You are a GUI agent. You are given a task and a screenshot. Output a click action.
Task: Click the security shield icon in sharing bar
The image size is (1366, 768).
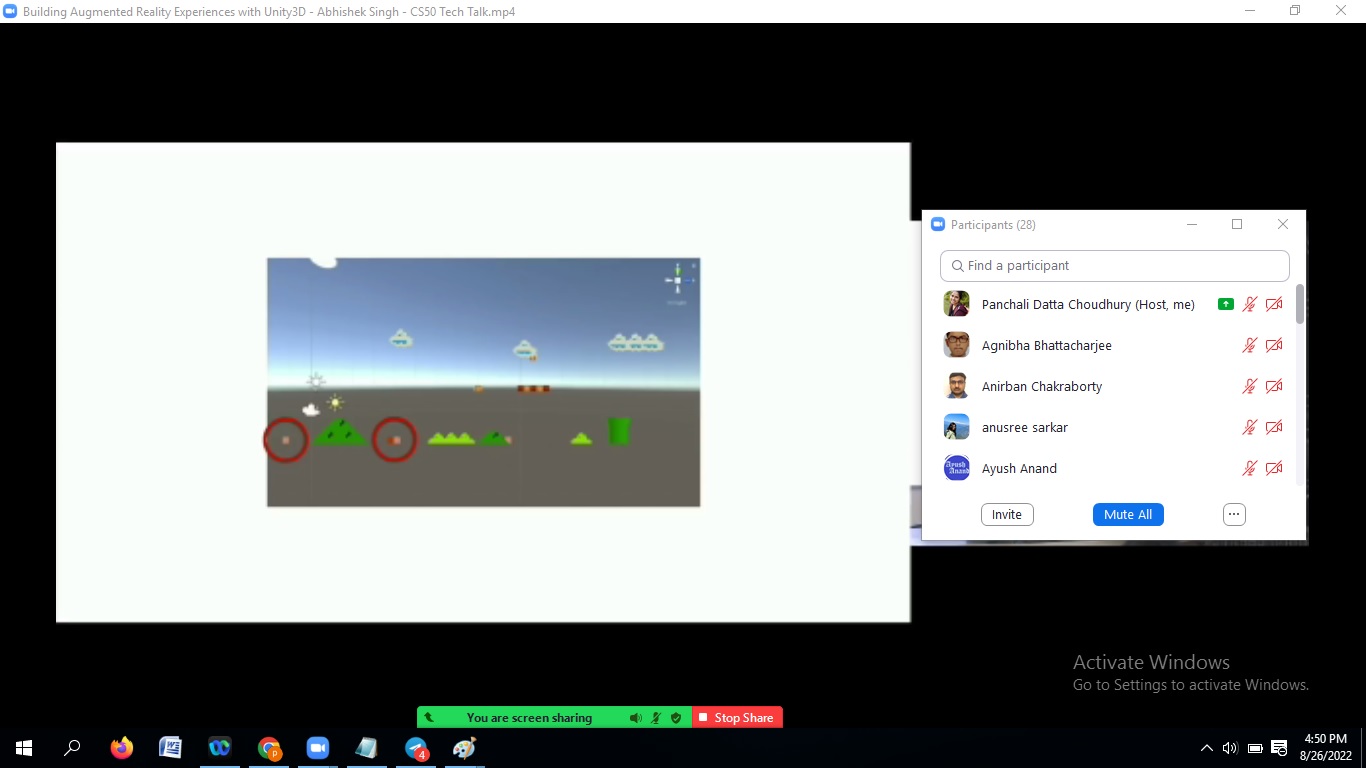[x=676, y=717]
